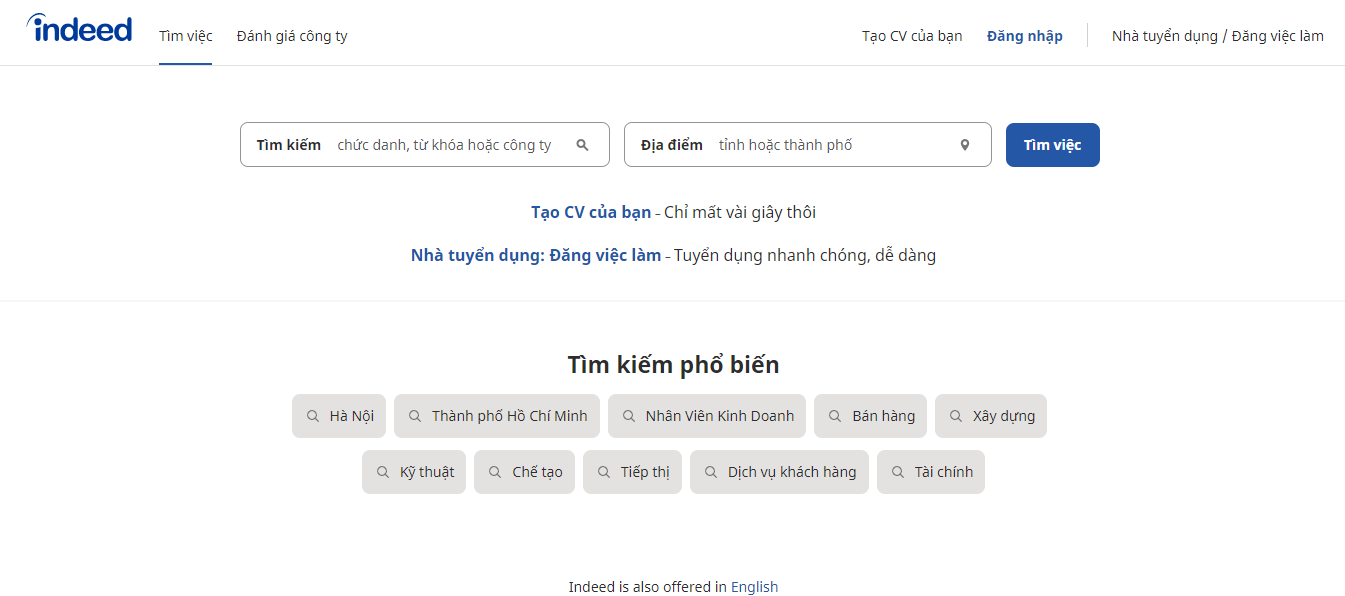Click Tạo CV của bạn in the top navigation
Viewport: 1345px width, 596px height.
coord(912,36)
